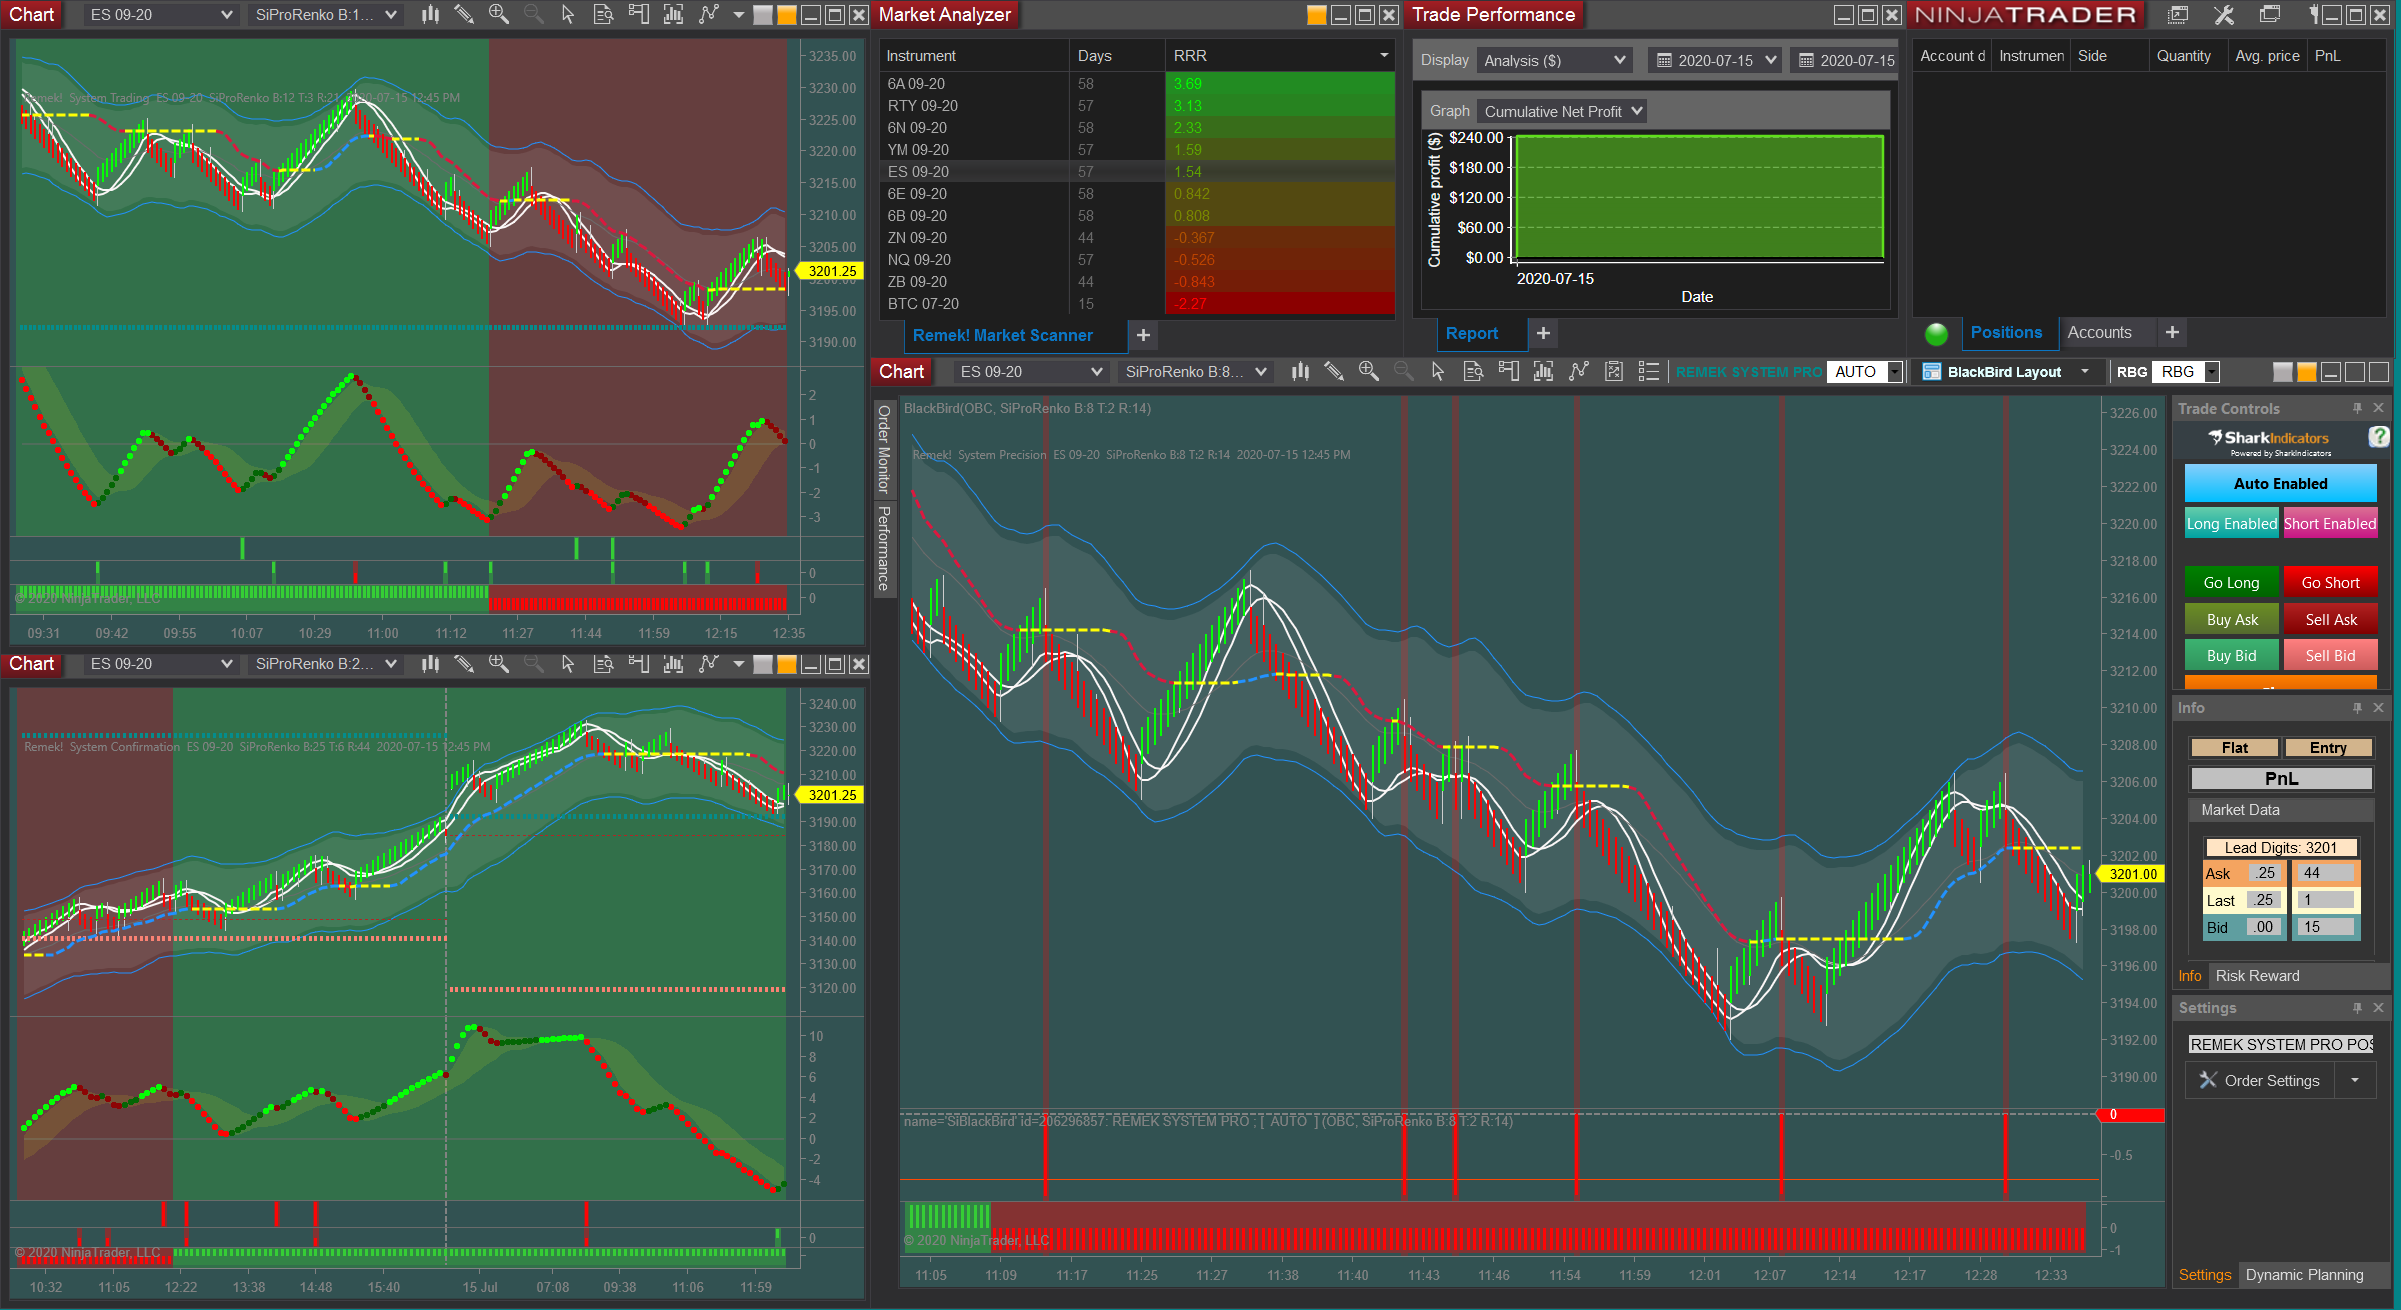The image size is (2401, 1310).
Task: Click Sell Bid button
Action: [2329, 655]
